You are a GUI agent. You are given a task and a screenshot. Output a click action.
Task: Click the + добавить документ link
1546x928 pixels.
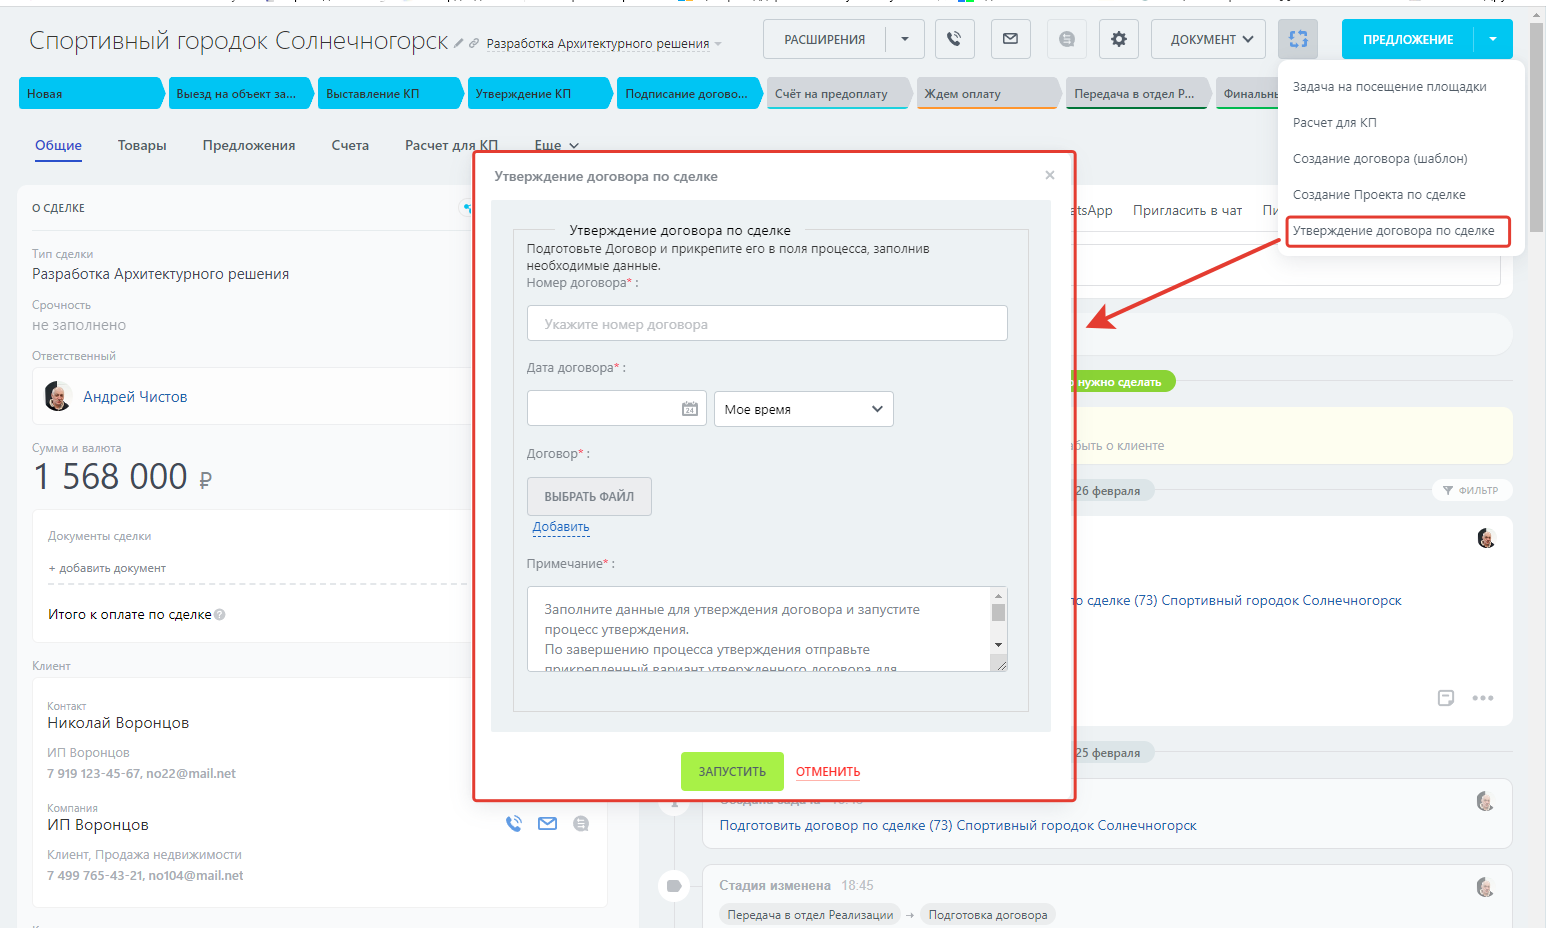tap(107, 568)
